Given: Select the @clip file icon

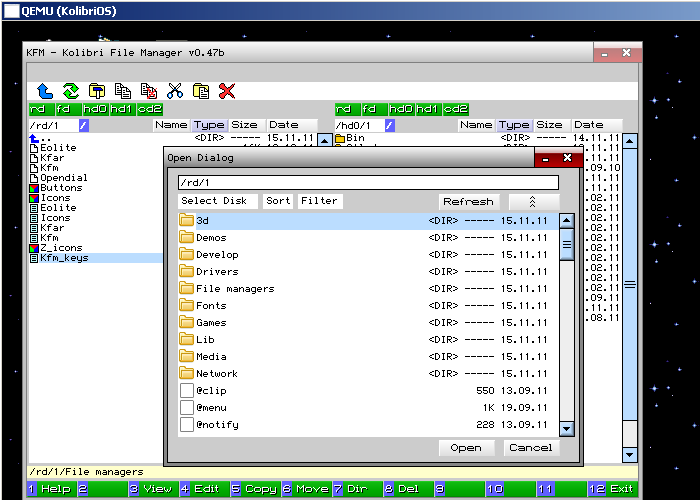Looking at the screenshot, I should point(186,390).
